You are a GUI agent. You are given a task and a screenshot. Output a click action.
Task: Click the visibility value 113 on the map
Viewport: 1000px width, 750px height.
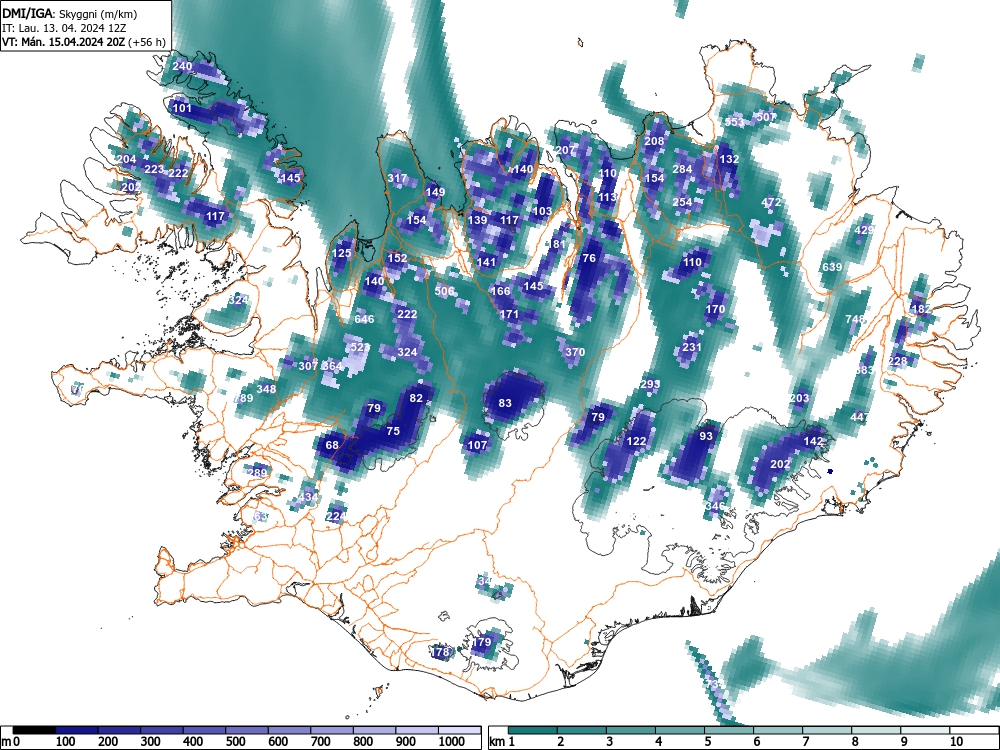608,197
